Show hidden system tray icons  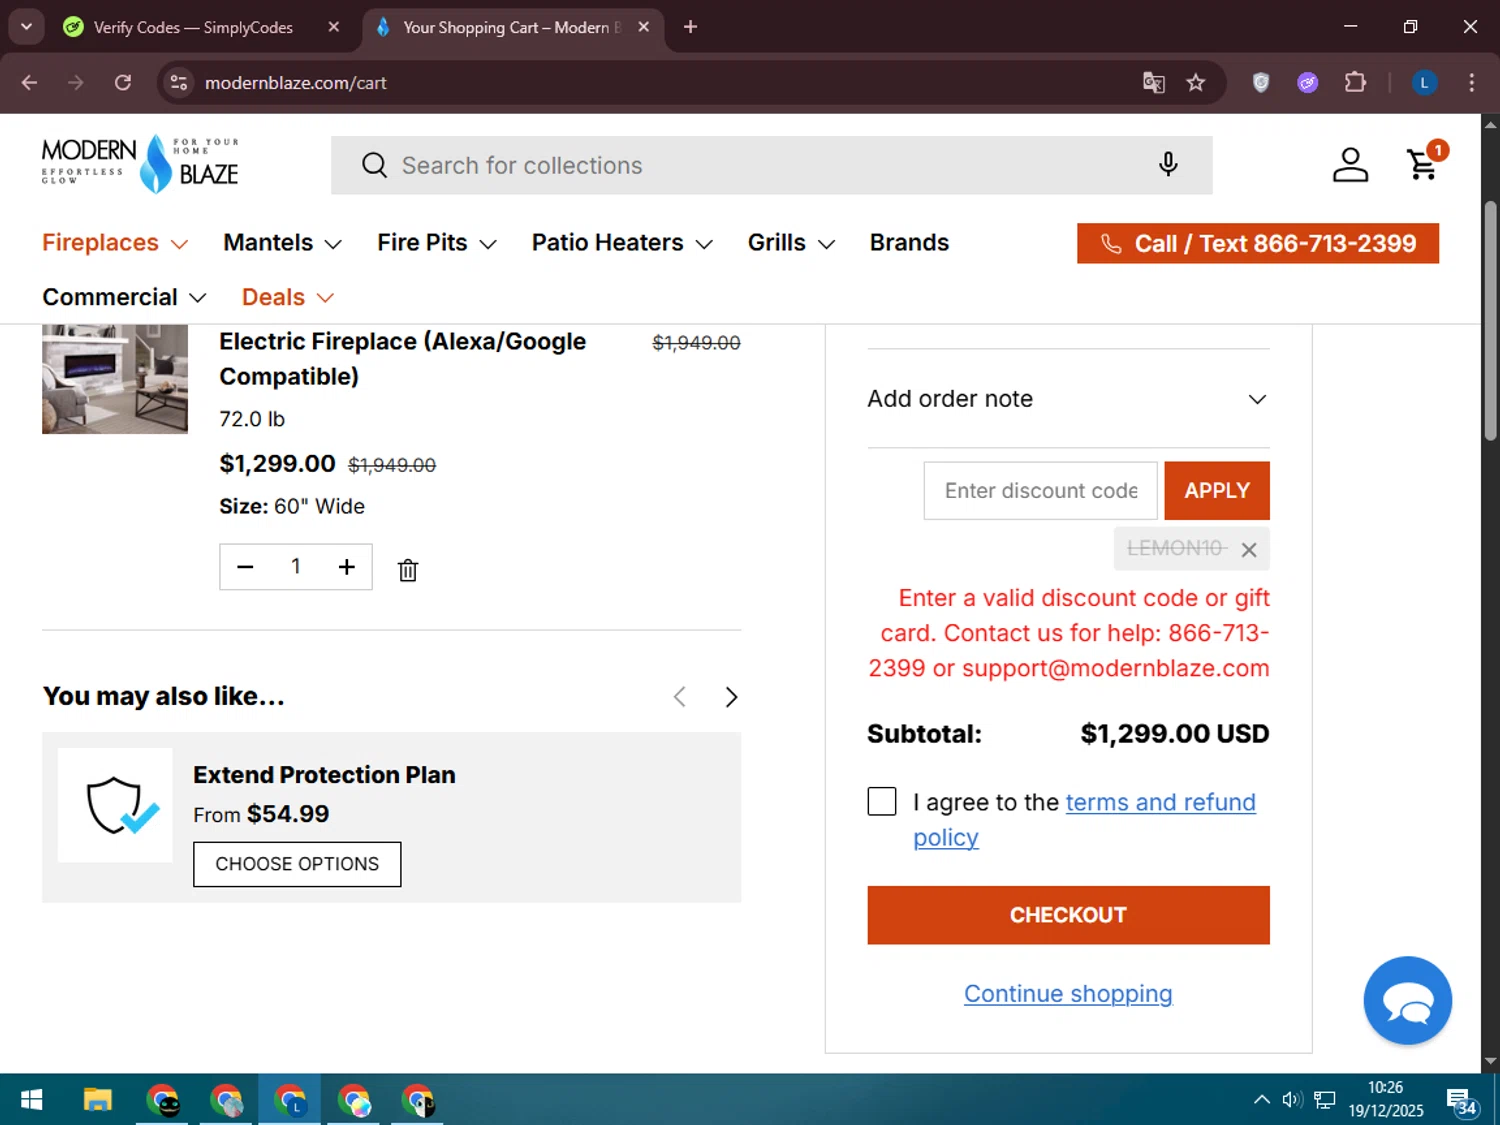(1262, 1100)
